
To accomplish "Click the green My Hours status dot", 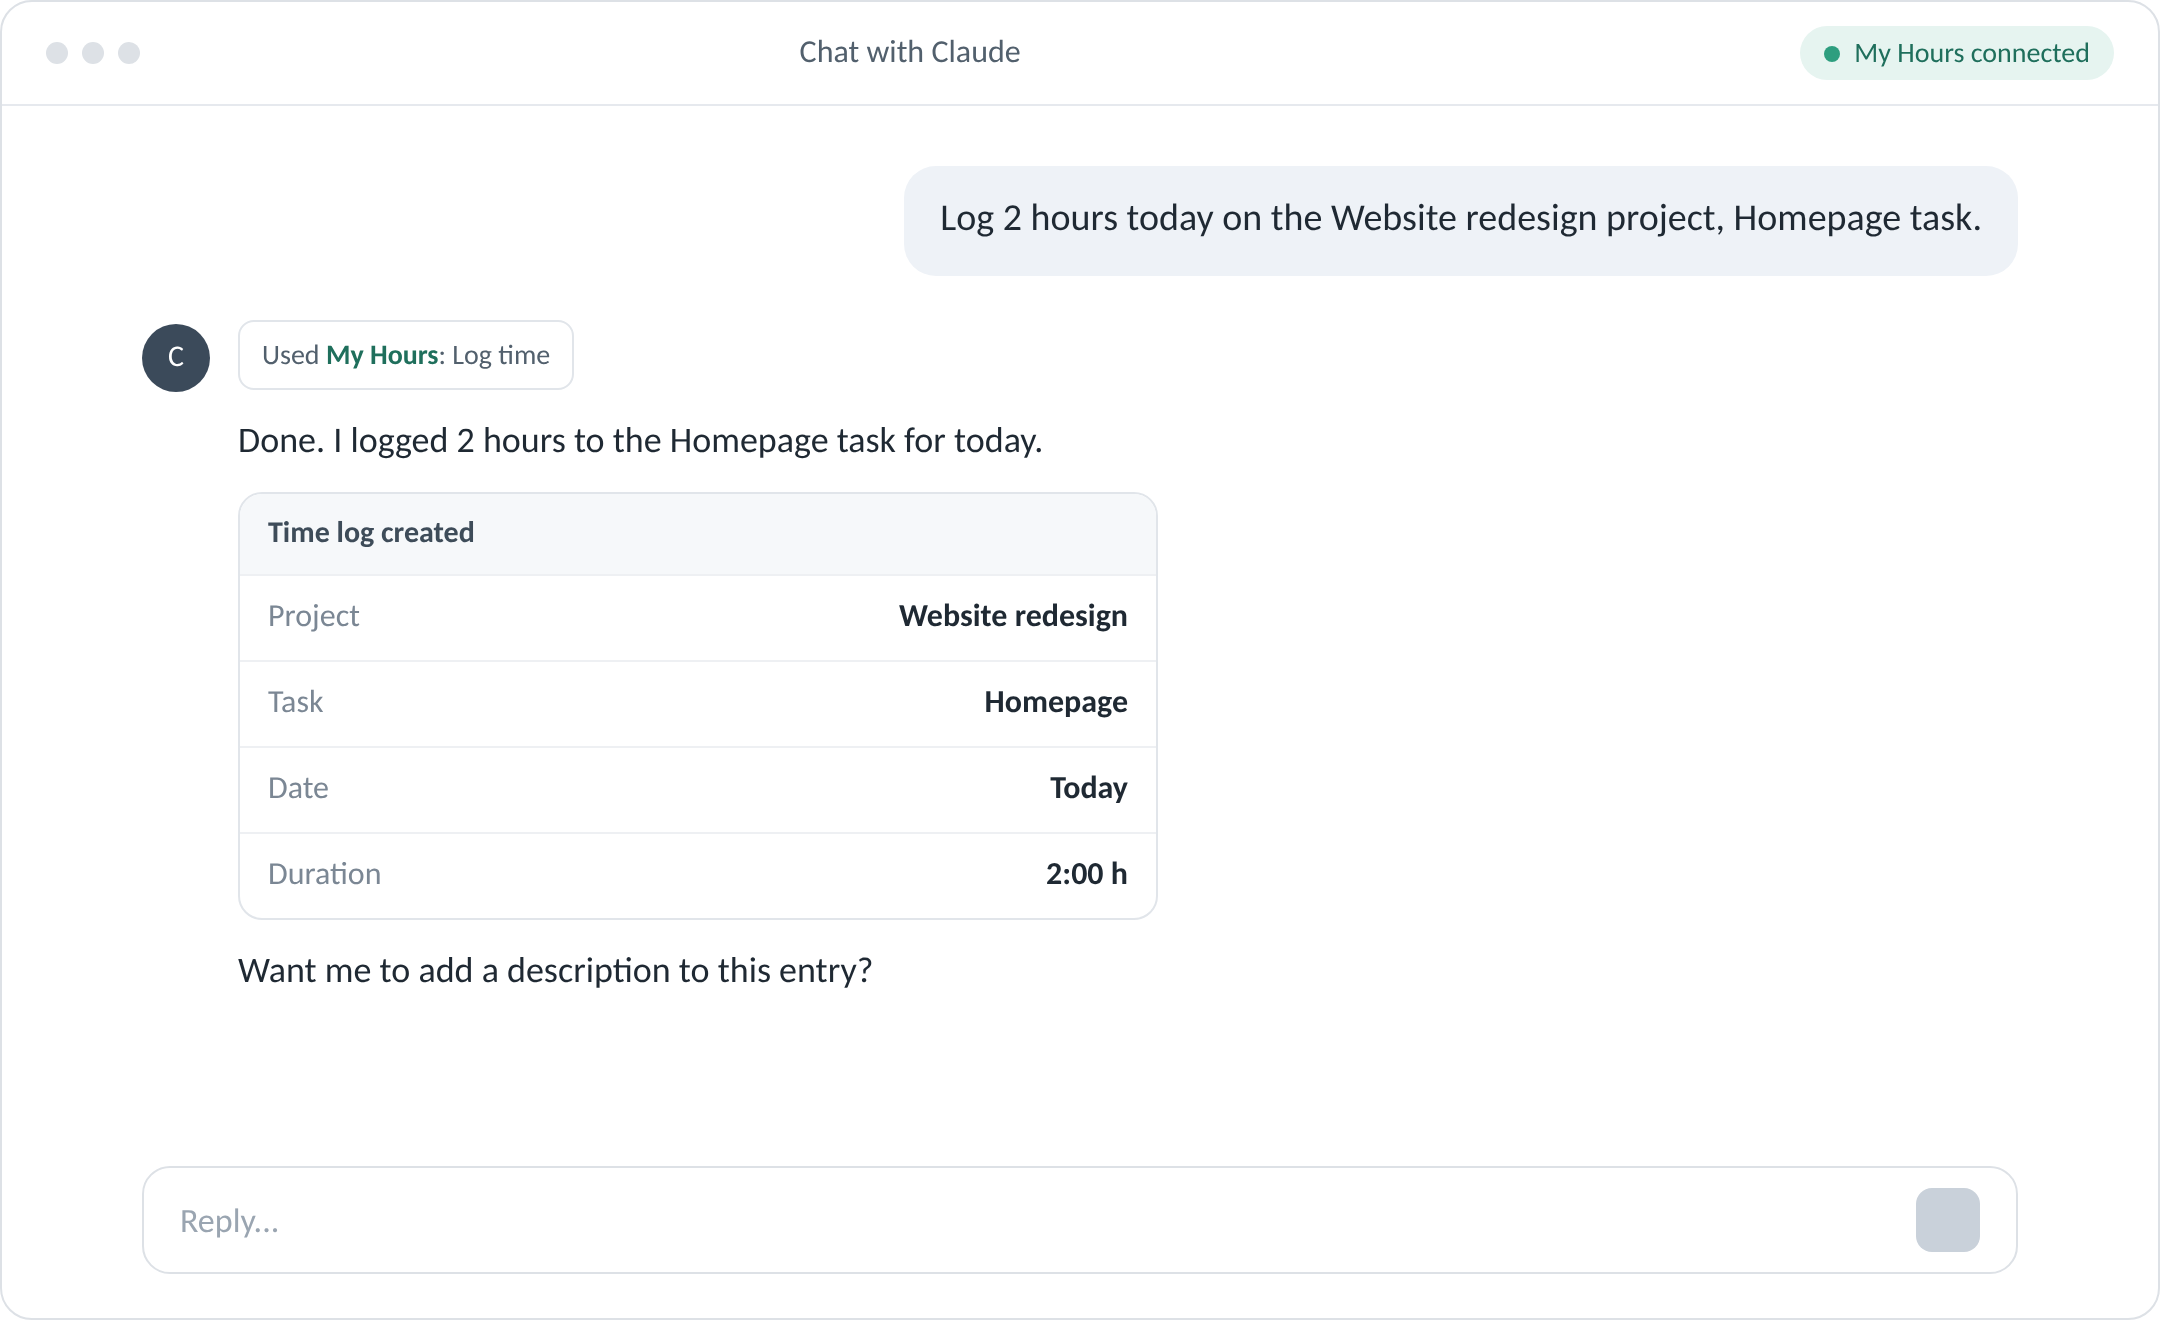I will coord(1832,54).
